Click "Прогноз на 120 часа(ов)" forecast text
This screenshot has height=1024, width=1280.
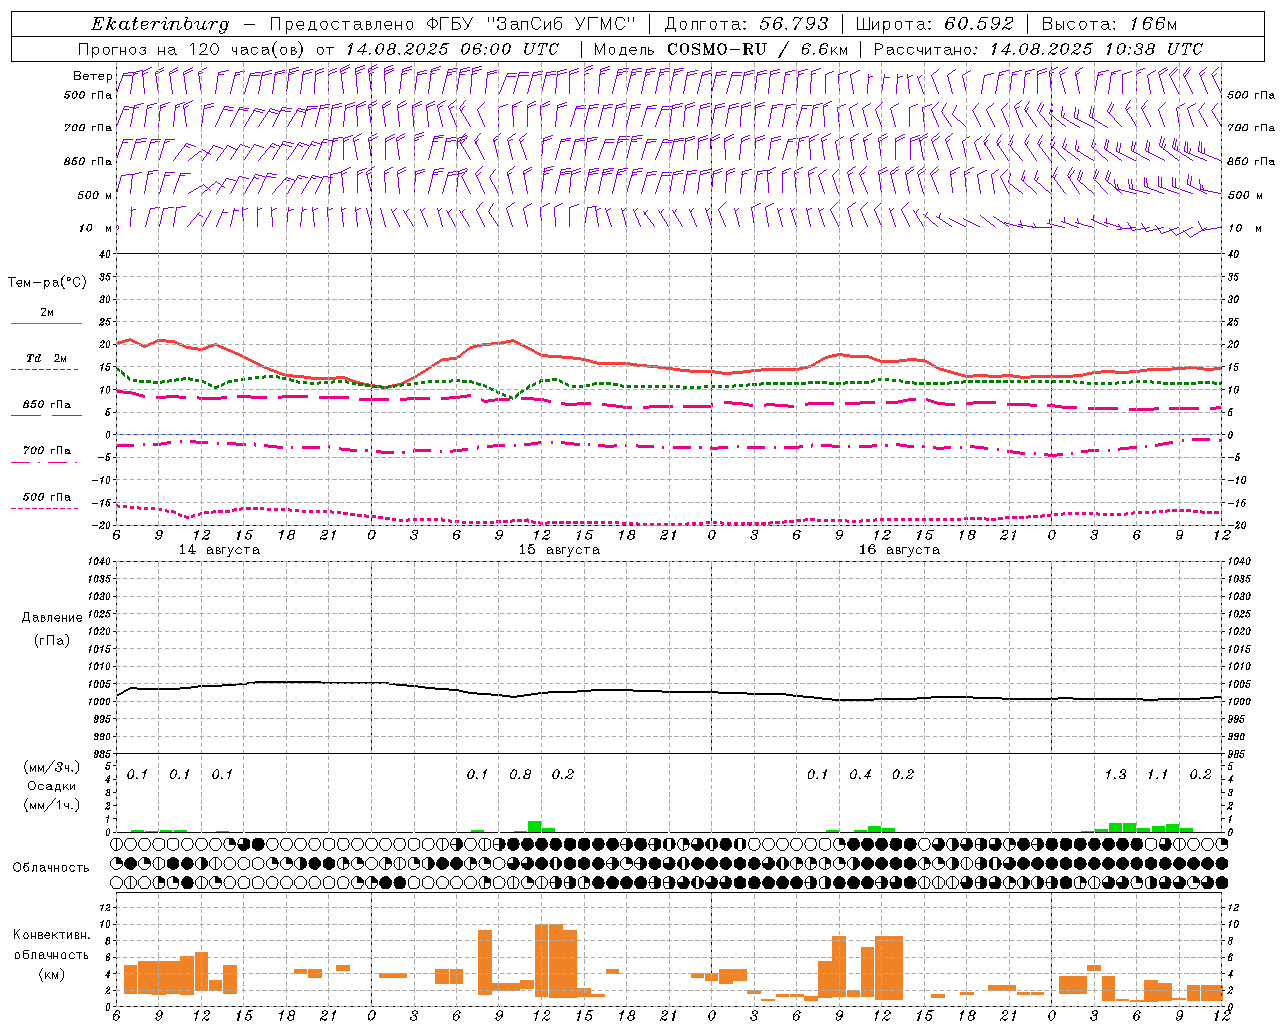point(191,49)
